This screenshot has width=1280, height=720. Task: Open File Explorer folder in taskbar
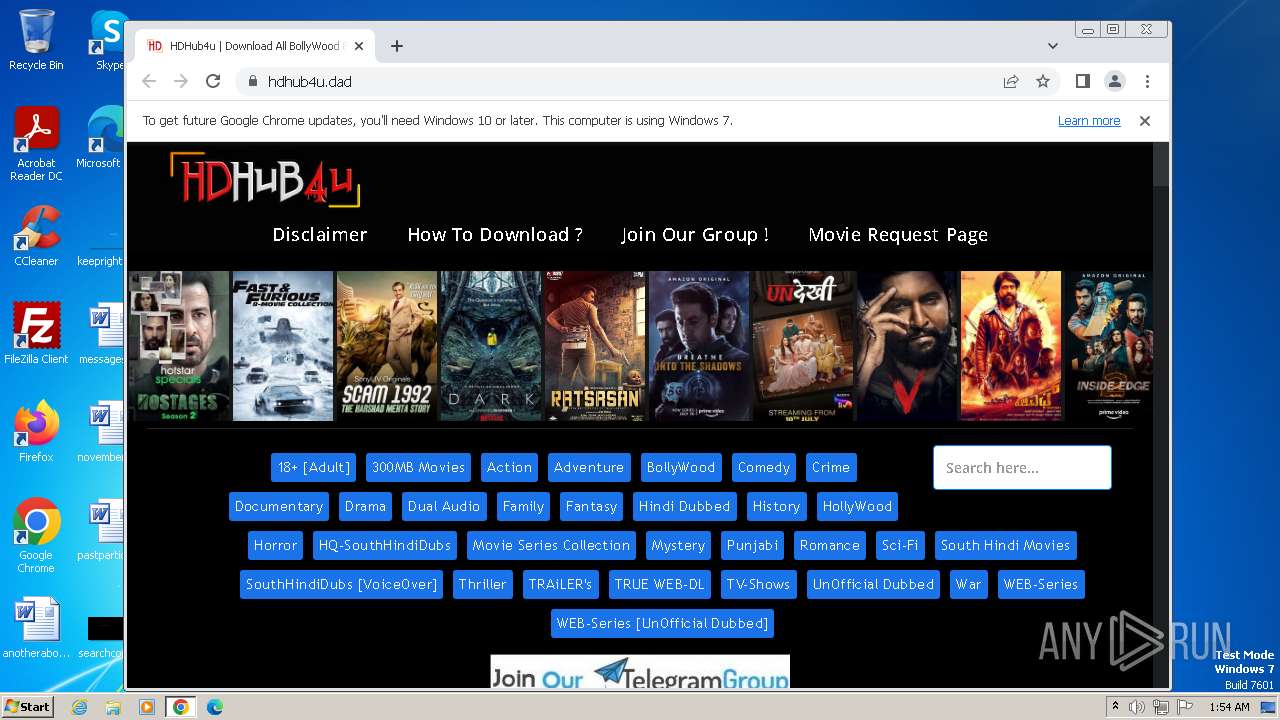click(113, 707)
